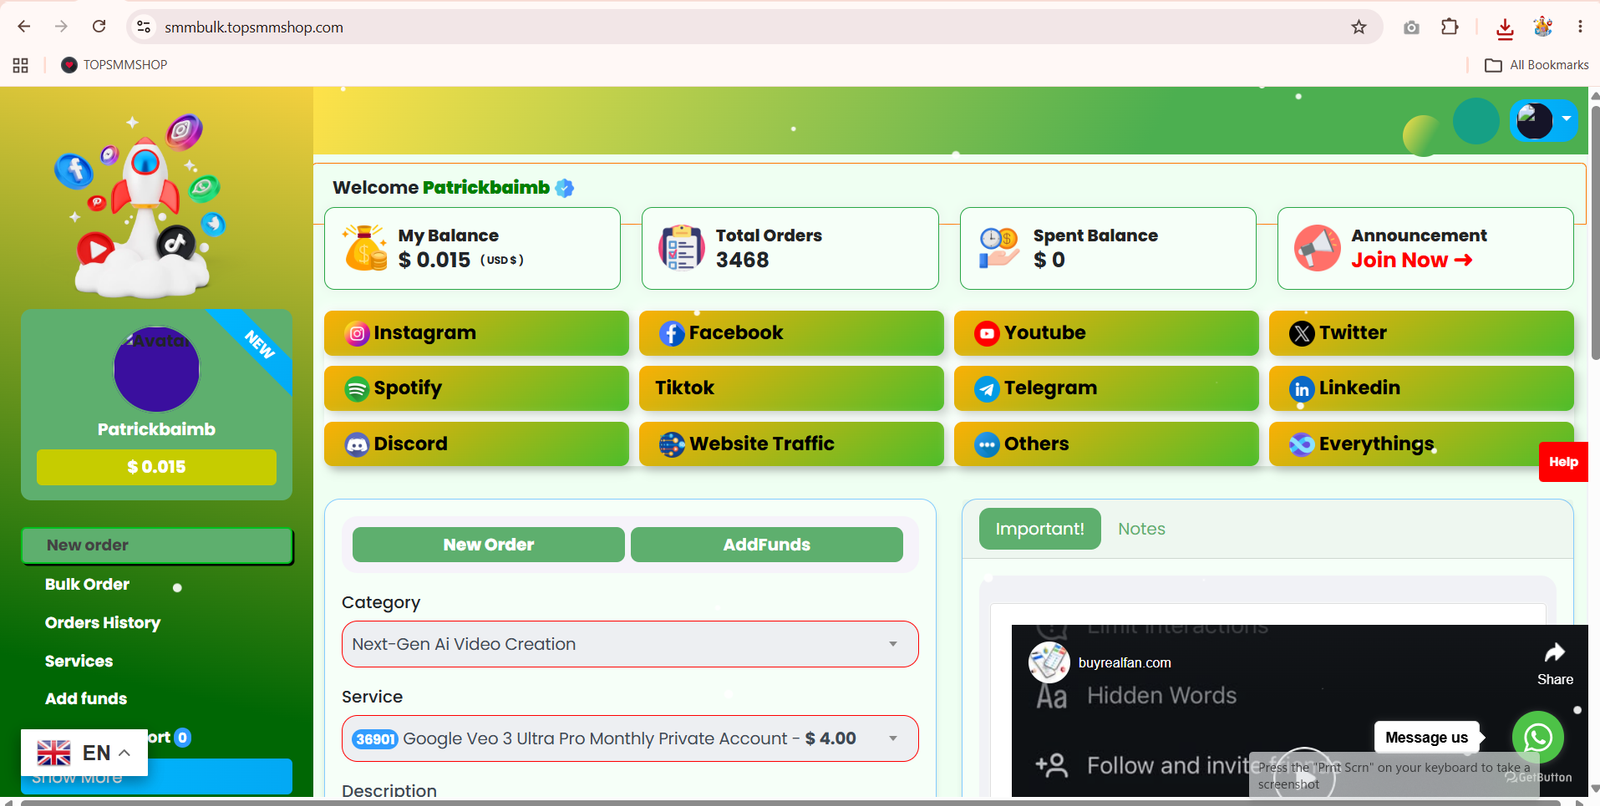The height and width of the screenshot is (806, 1600).
Task: Open the Telegram category
Action: click(1106, 388)
